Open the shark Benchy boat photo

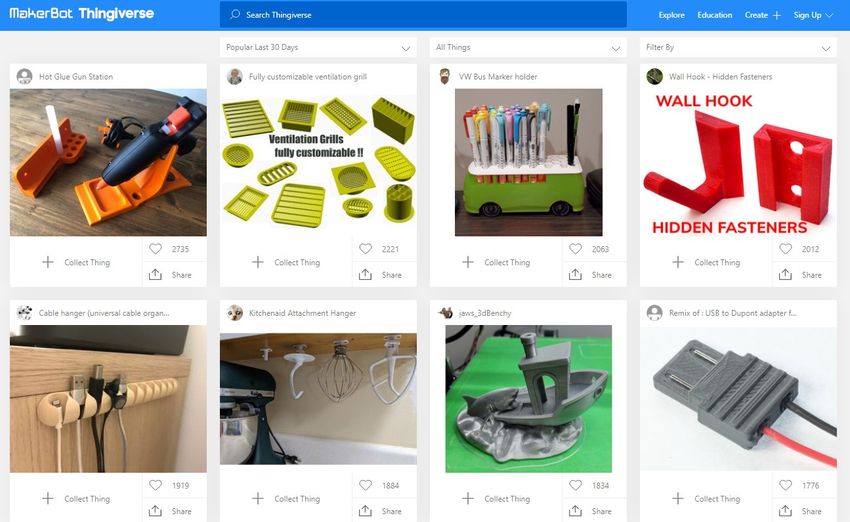[528, 398]
